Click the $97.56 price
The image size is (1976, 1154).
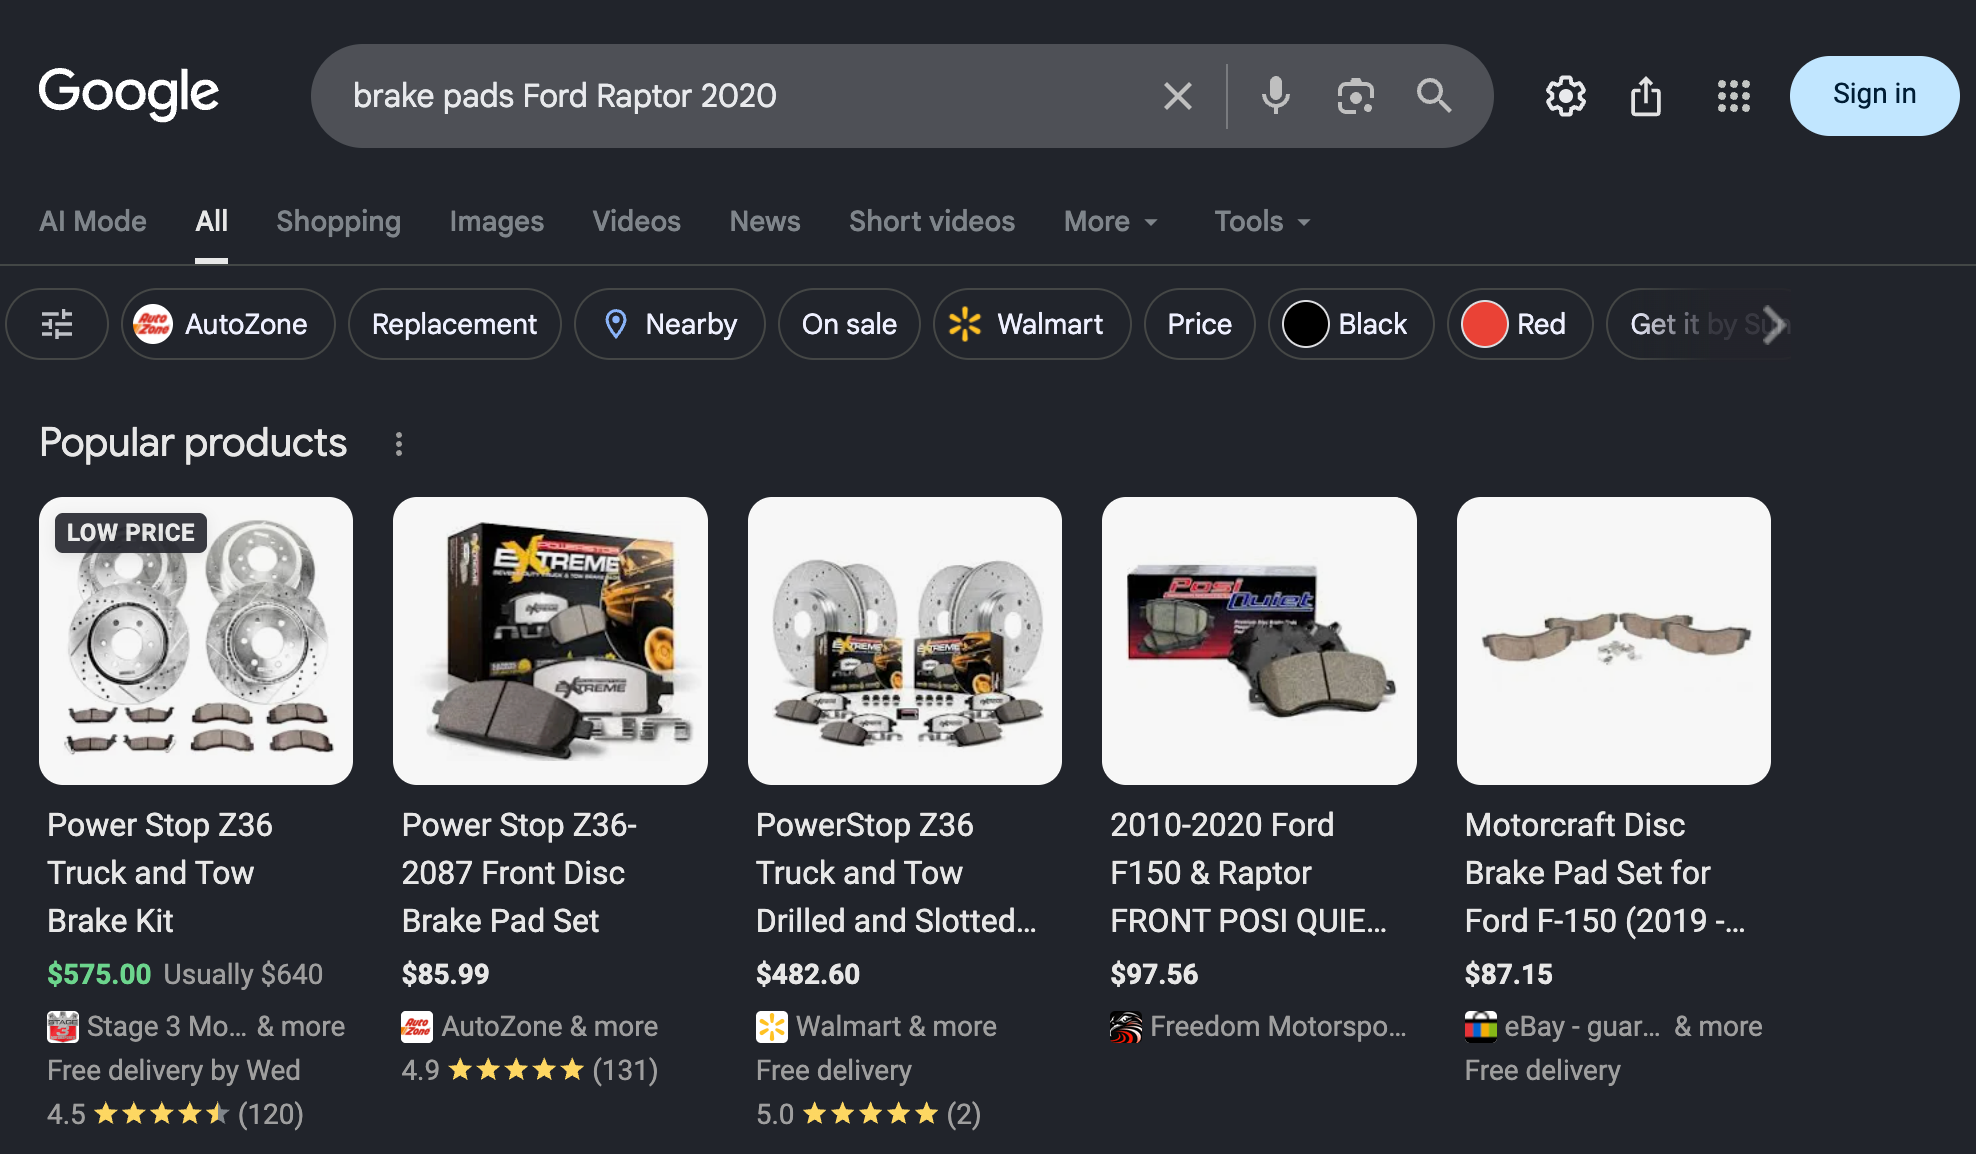coord(1154,974)
